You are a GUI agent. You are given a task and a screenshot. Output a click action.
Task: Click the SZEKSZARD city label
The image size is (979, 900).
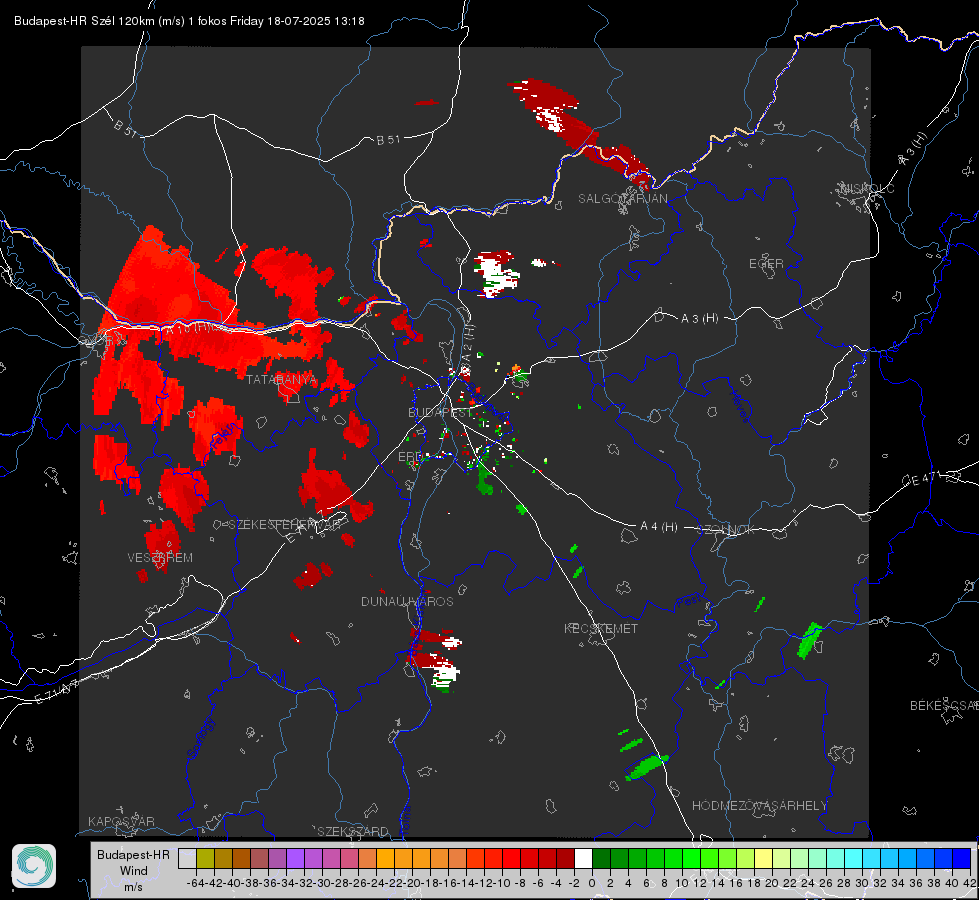click(x=352, y=831)
